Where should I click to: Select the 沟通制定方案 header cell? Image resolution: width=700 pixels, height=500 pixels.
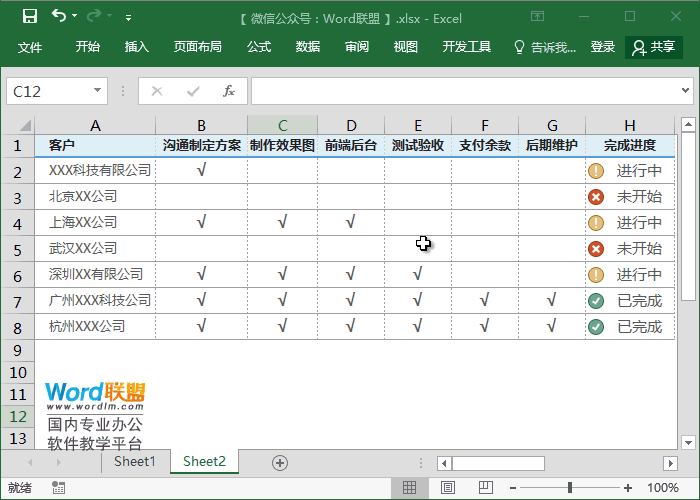201,146
